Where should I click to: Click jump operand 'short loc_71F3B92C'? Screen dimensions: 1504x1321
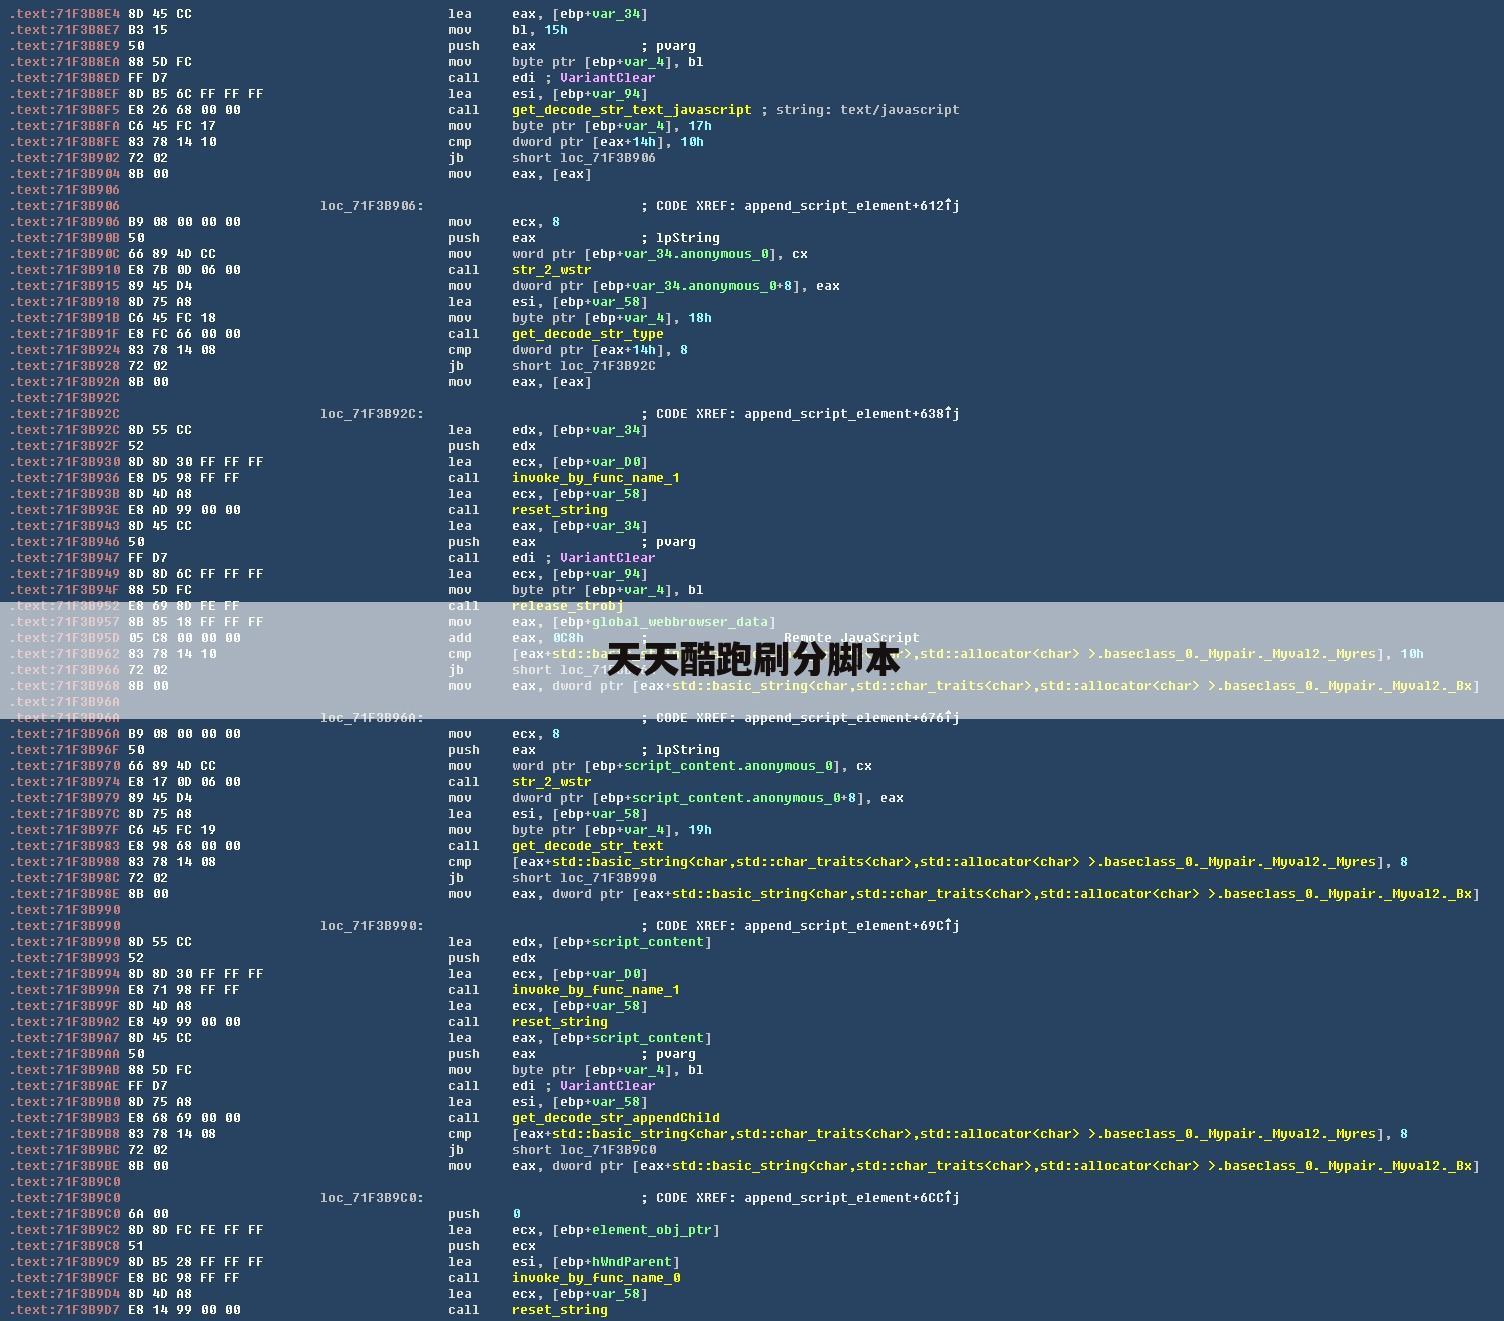pyautogui.click(x=583, y=366)
